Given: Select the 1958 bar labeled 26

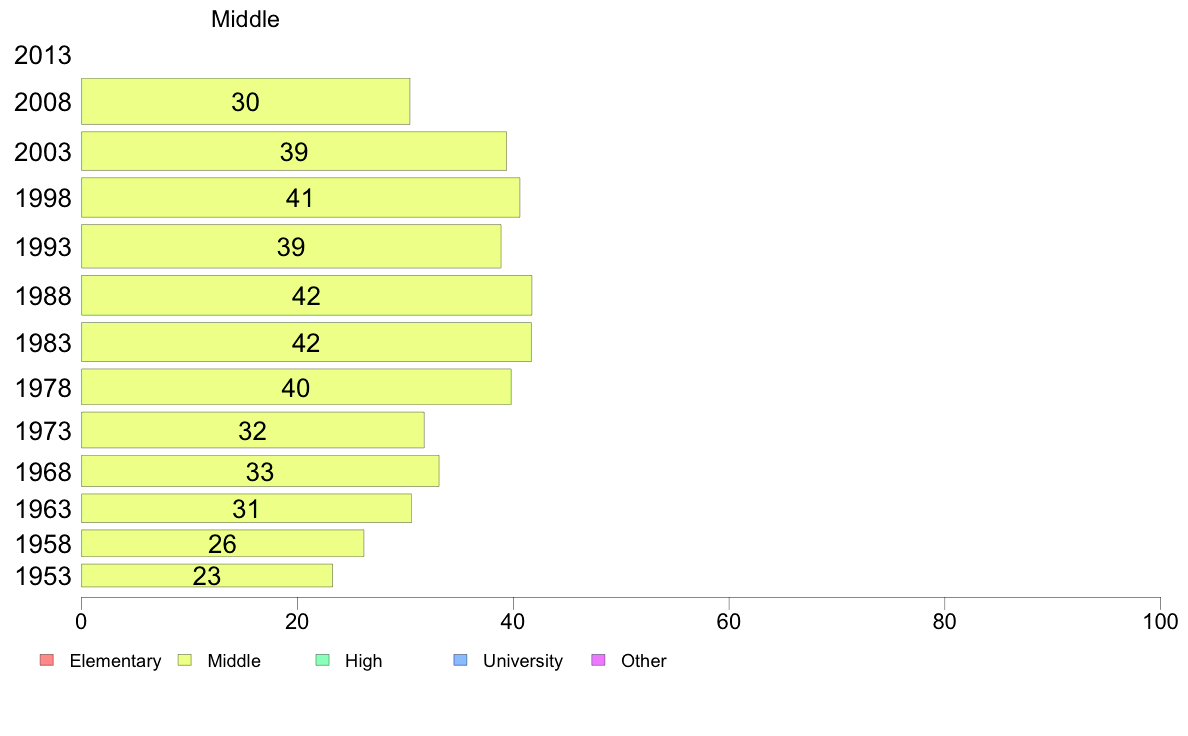Looking at the screenshot, I should click(222, 543).
